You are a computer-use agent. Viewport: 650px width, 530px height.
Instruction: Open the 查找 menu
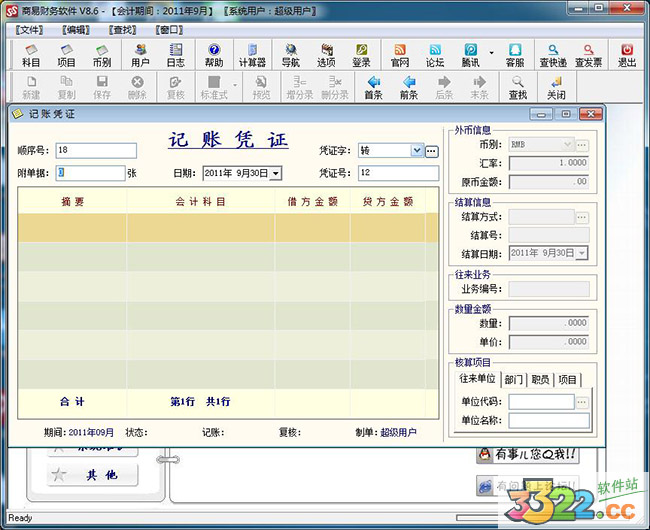123,30
